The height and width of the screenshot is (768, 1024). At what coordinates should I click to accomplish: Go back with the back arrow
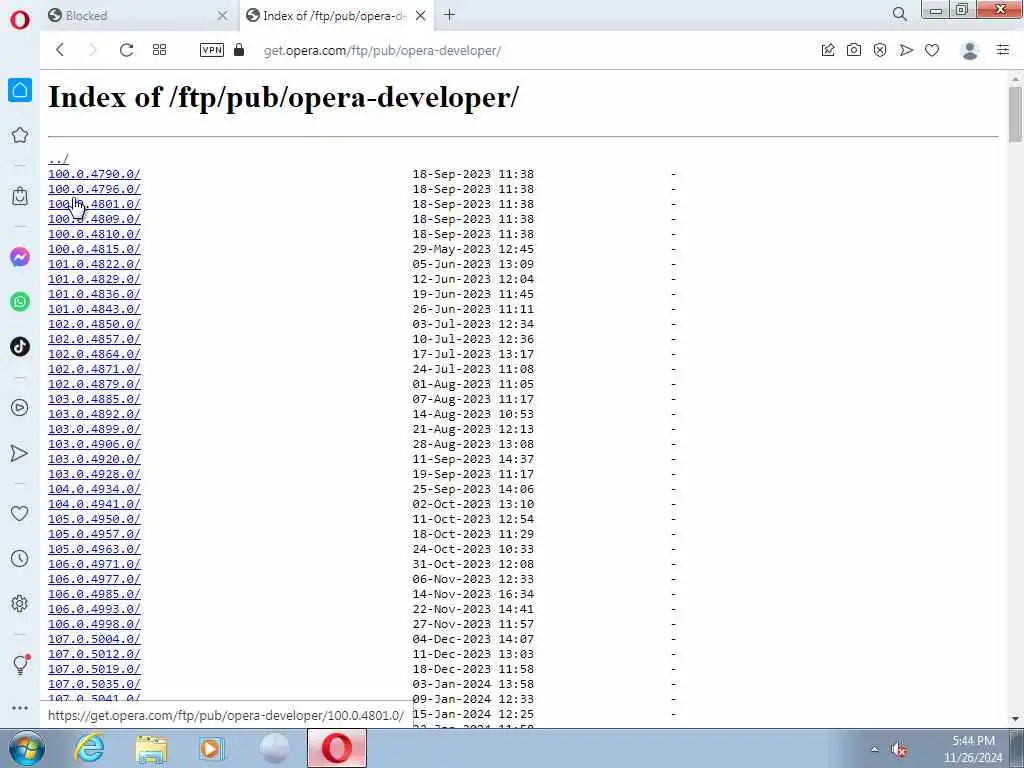click(60, 50)
